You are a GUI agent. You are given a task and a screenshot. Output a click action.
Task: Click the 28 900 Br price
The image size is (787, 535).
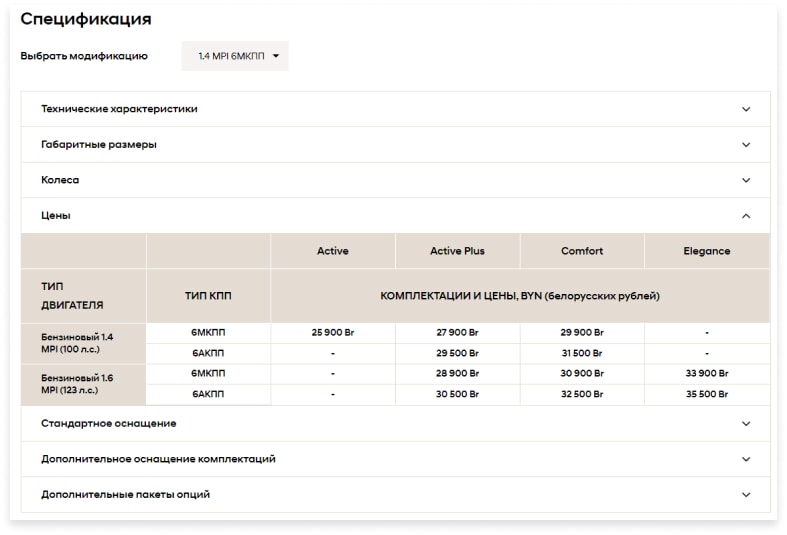point(457,373)
